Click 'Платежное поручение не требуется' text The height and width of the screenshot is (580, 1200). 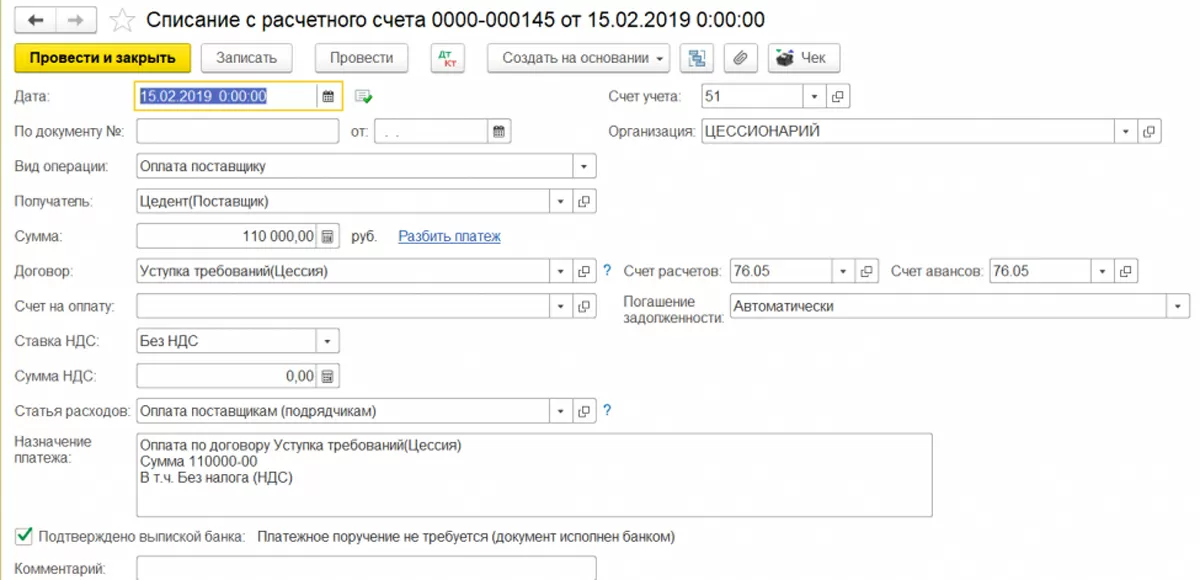(x=466, y=537)
